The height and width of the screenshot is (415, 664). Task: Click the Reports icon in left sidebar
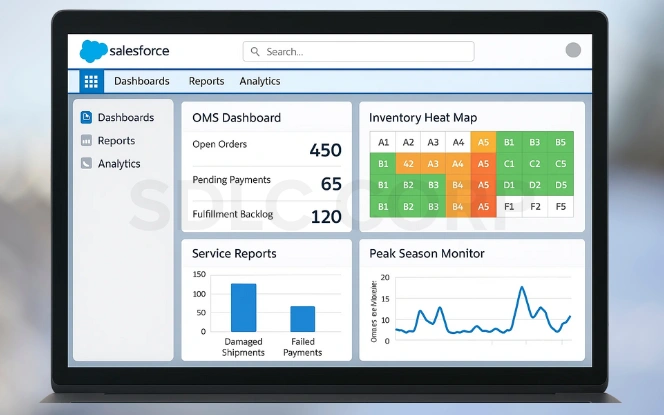pos(87,141)
